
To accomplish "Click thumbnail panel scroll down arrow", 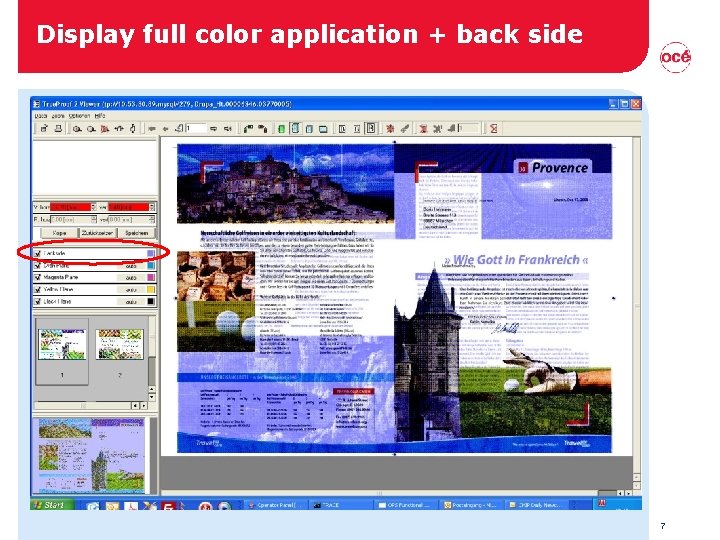I will 152,397.
